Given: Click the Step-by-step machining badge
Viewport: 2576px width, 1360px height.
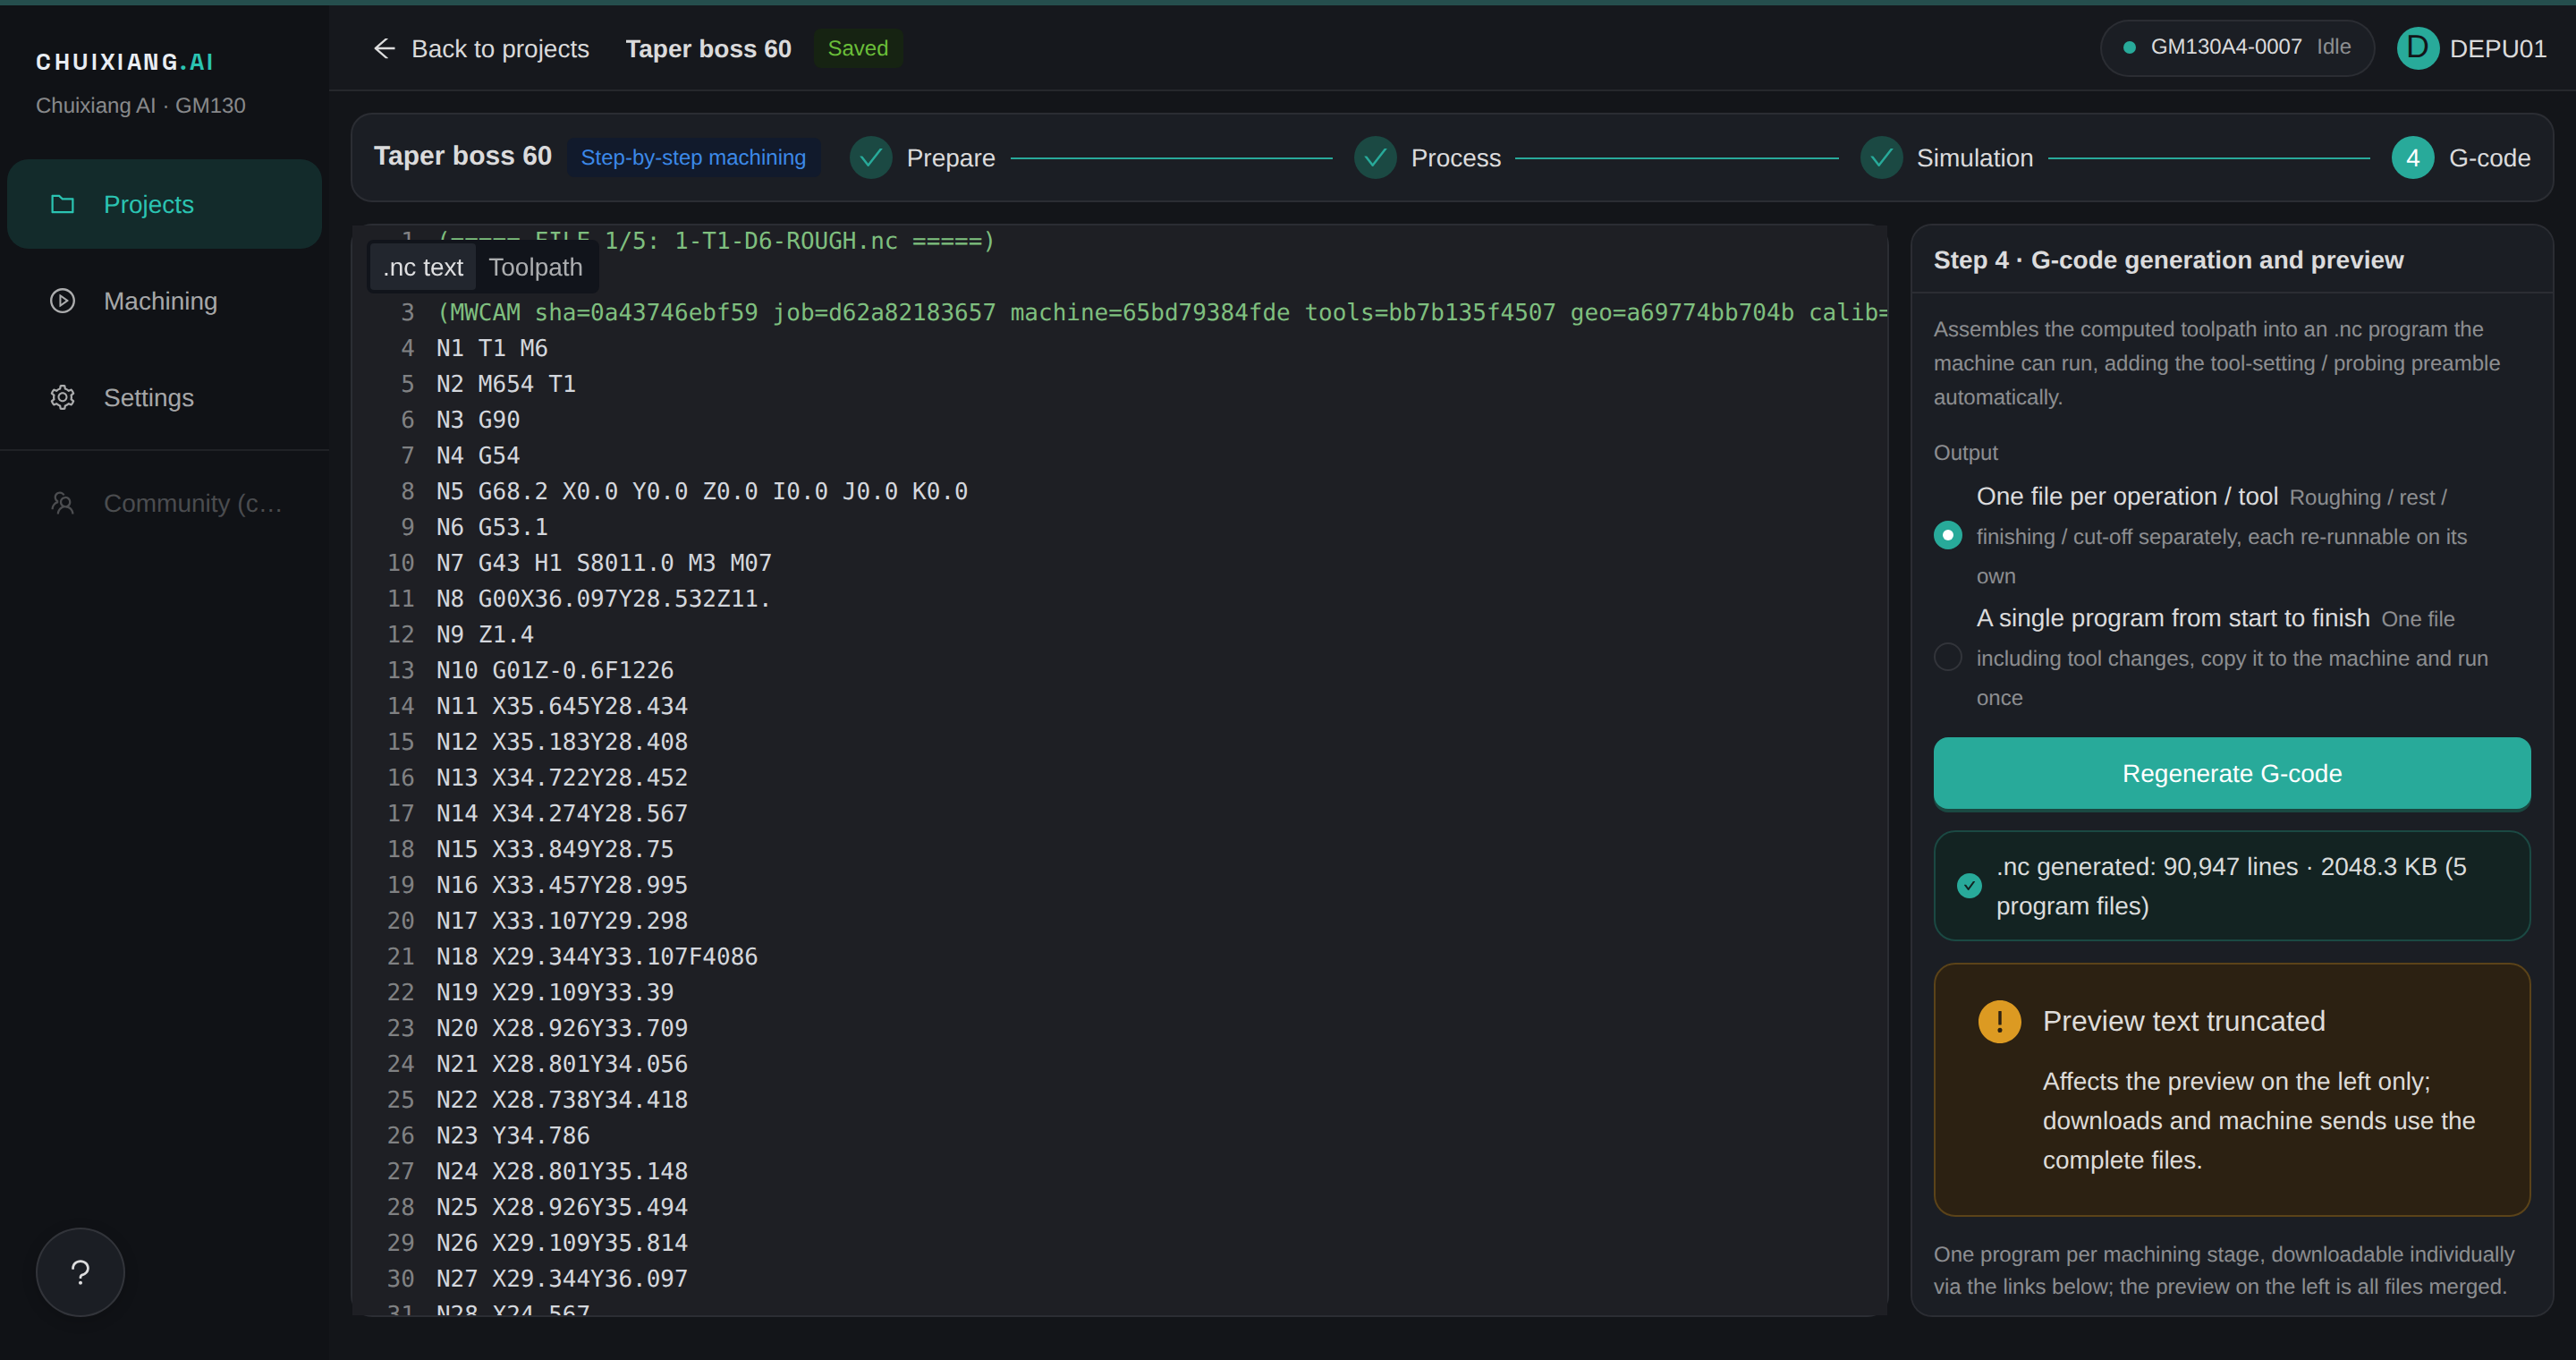Looking at the screenshot, I should [693, 158].
